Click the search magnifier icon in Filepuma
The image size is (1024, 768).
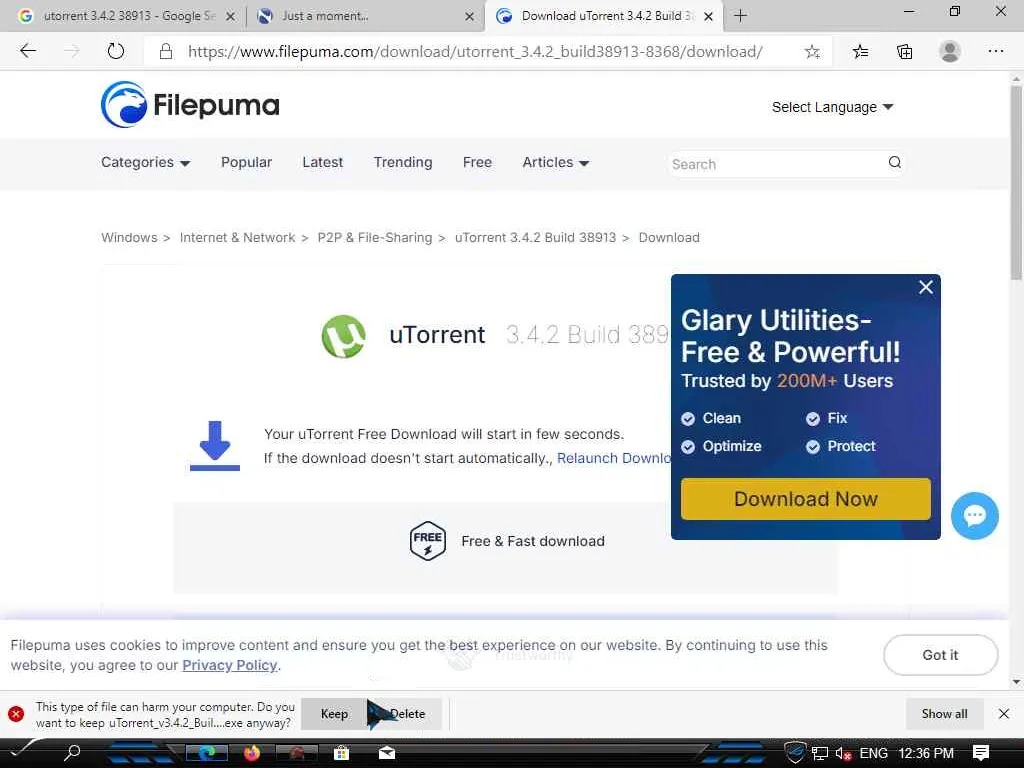pos(894,163)
